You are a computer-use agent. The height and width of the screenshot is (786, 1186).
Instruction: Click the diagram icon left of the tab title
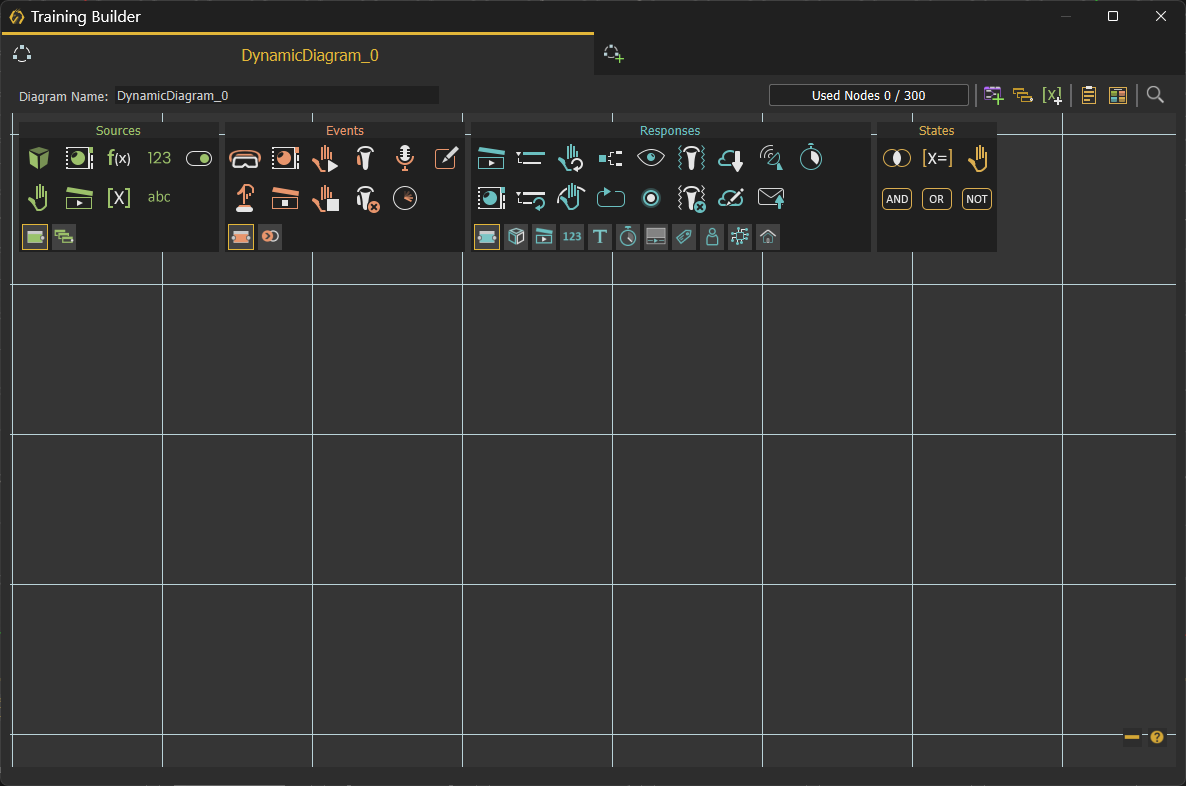click(x=22, y=54)
